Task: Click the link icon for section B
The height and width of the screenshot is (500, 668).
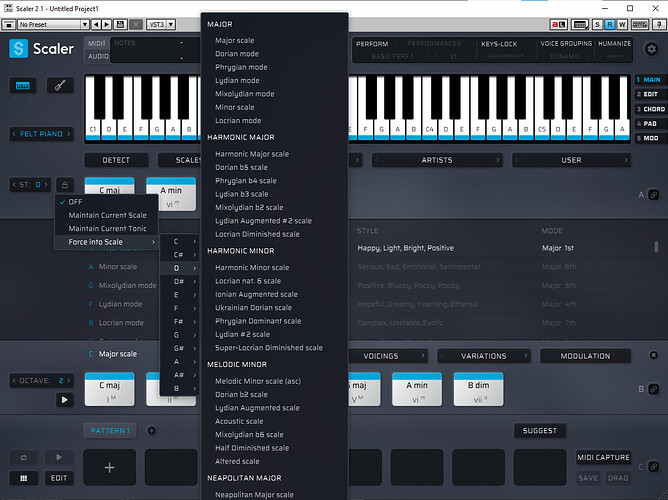Action: [654, 389]
